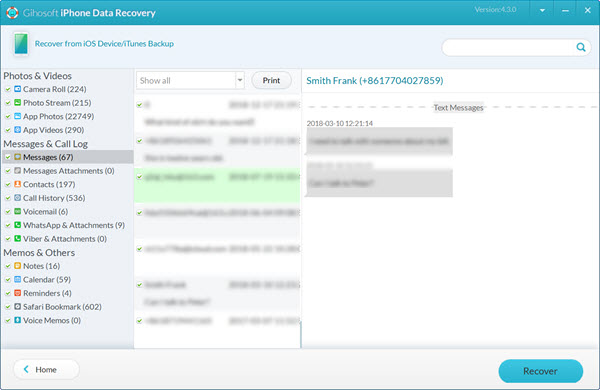Open Calendar (59) category
The height and width of the screenshot is (390, 600).
(x=47, y=279)
